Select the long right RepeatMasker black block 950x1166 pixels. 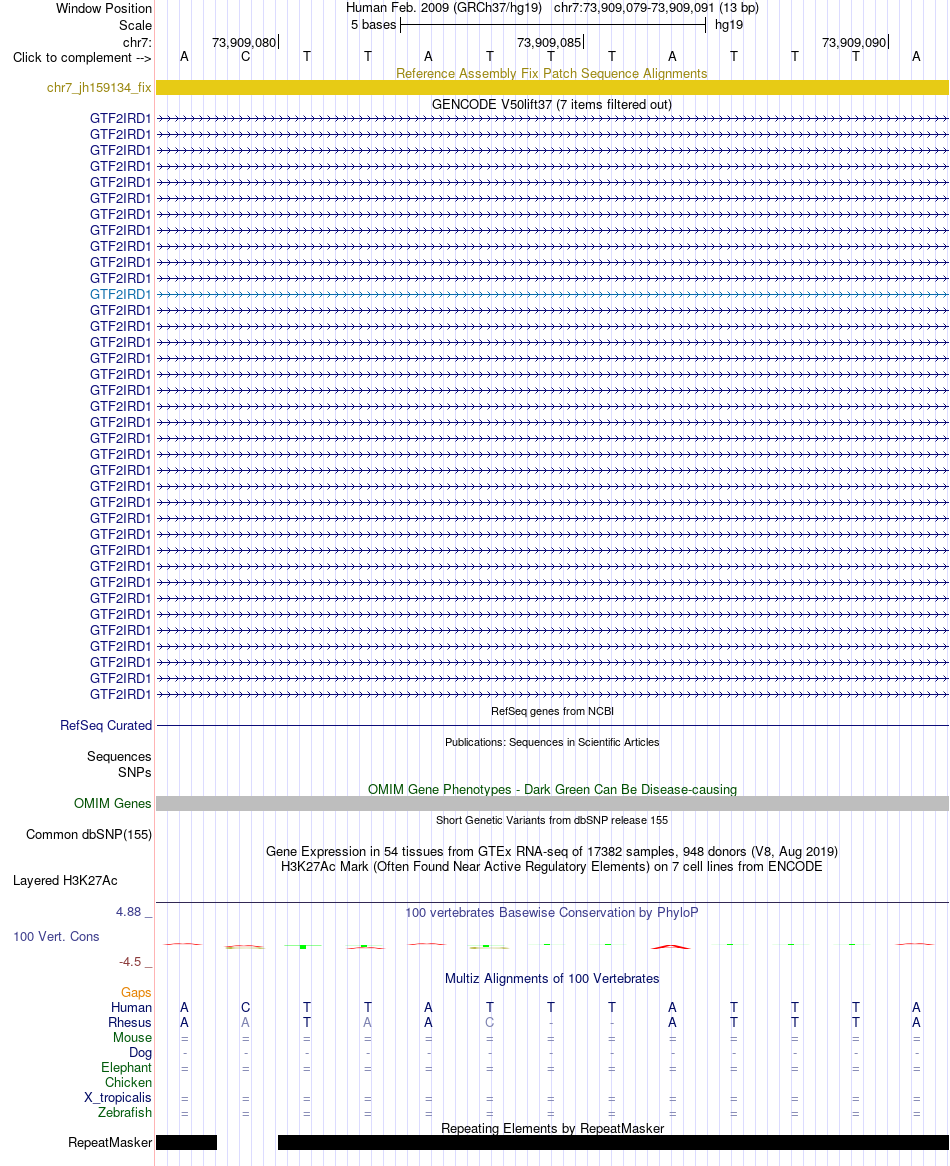(x=613, y=1142)
